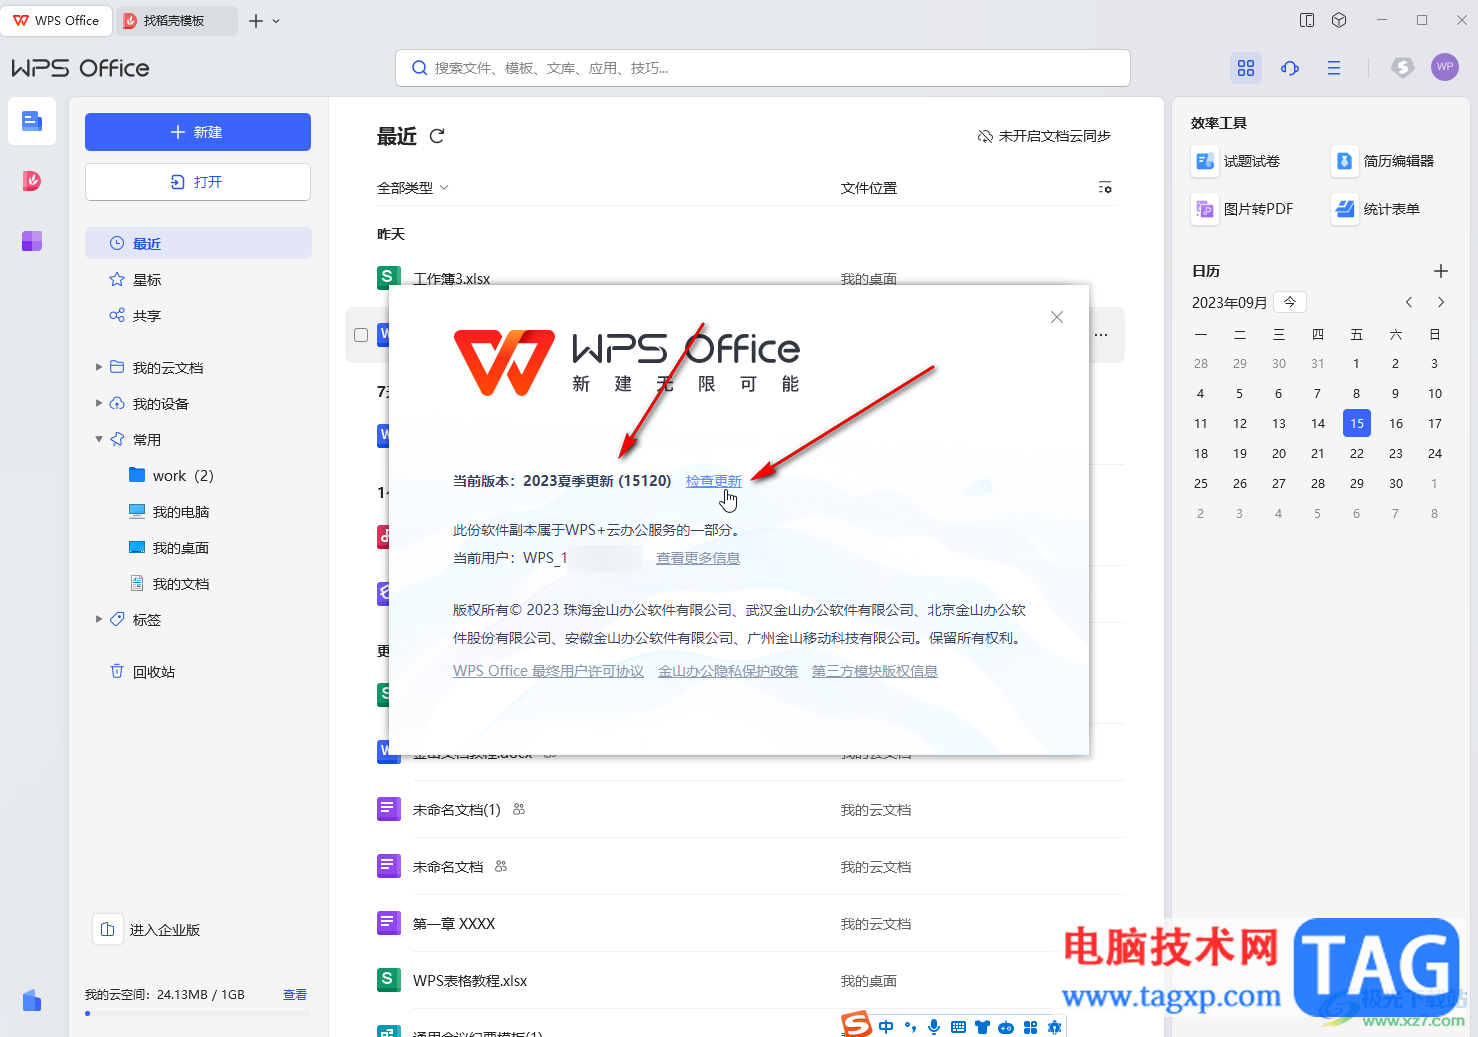
Task: Open the 试题试卷 tool icon
Action: coord(1204,161)
